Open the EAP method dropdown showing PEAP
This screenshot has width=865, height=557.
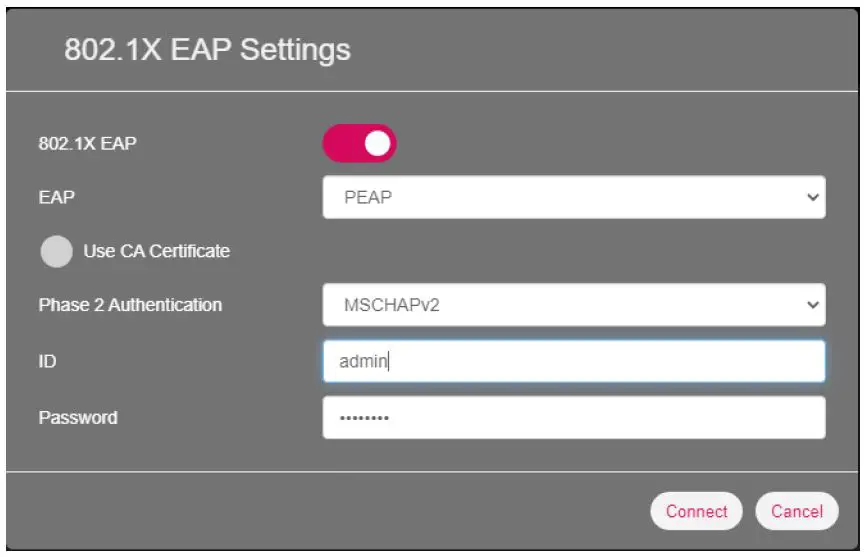[573, 197]
